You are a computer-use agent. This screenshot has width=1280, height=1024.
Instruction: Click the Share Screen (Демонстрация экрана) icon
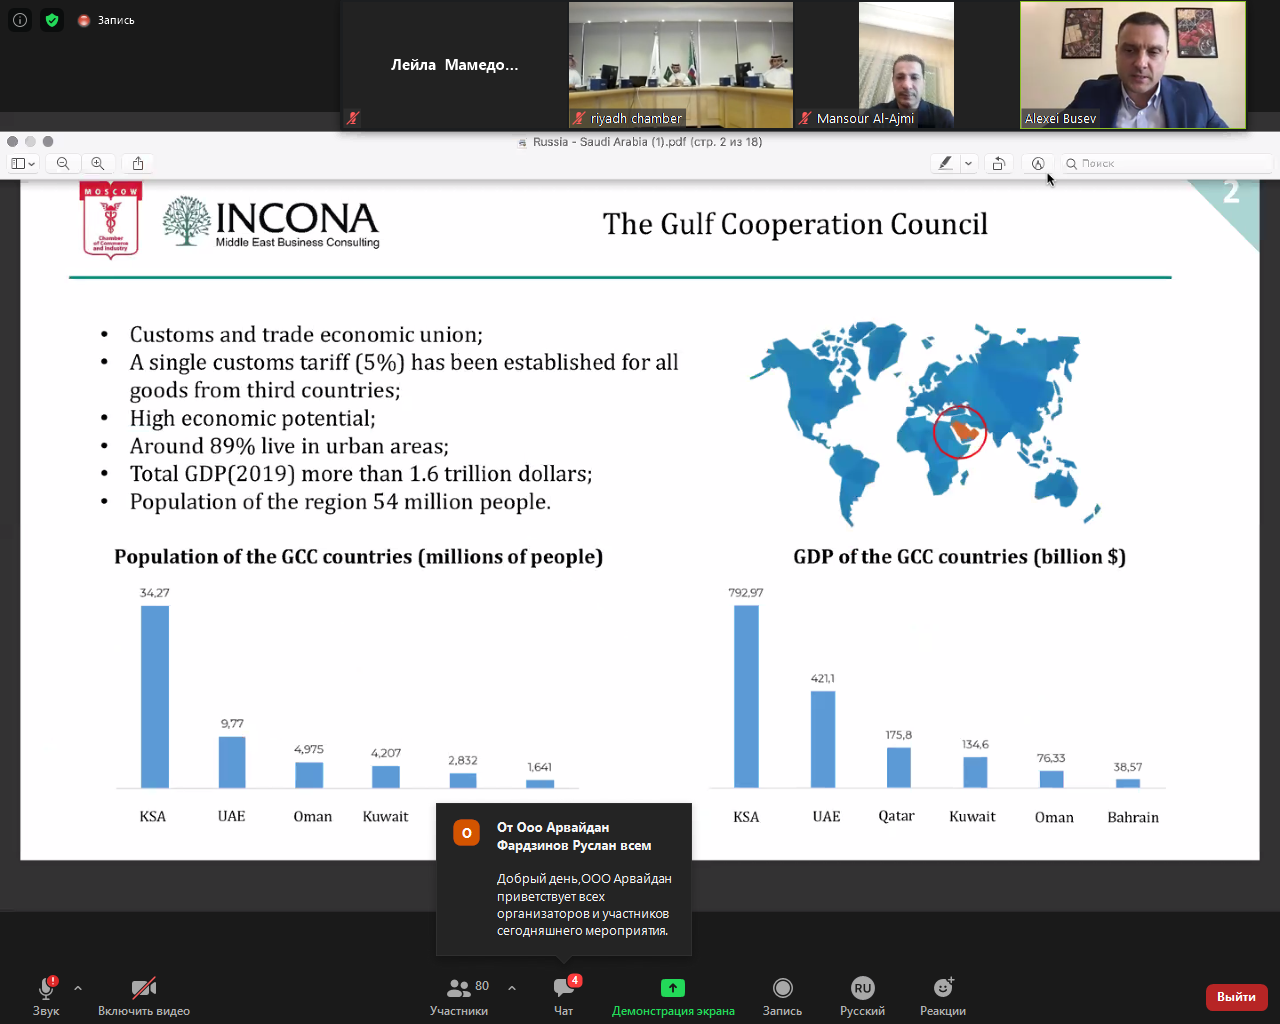click(673, 988)
